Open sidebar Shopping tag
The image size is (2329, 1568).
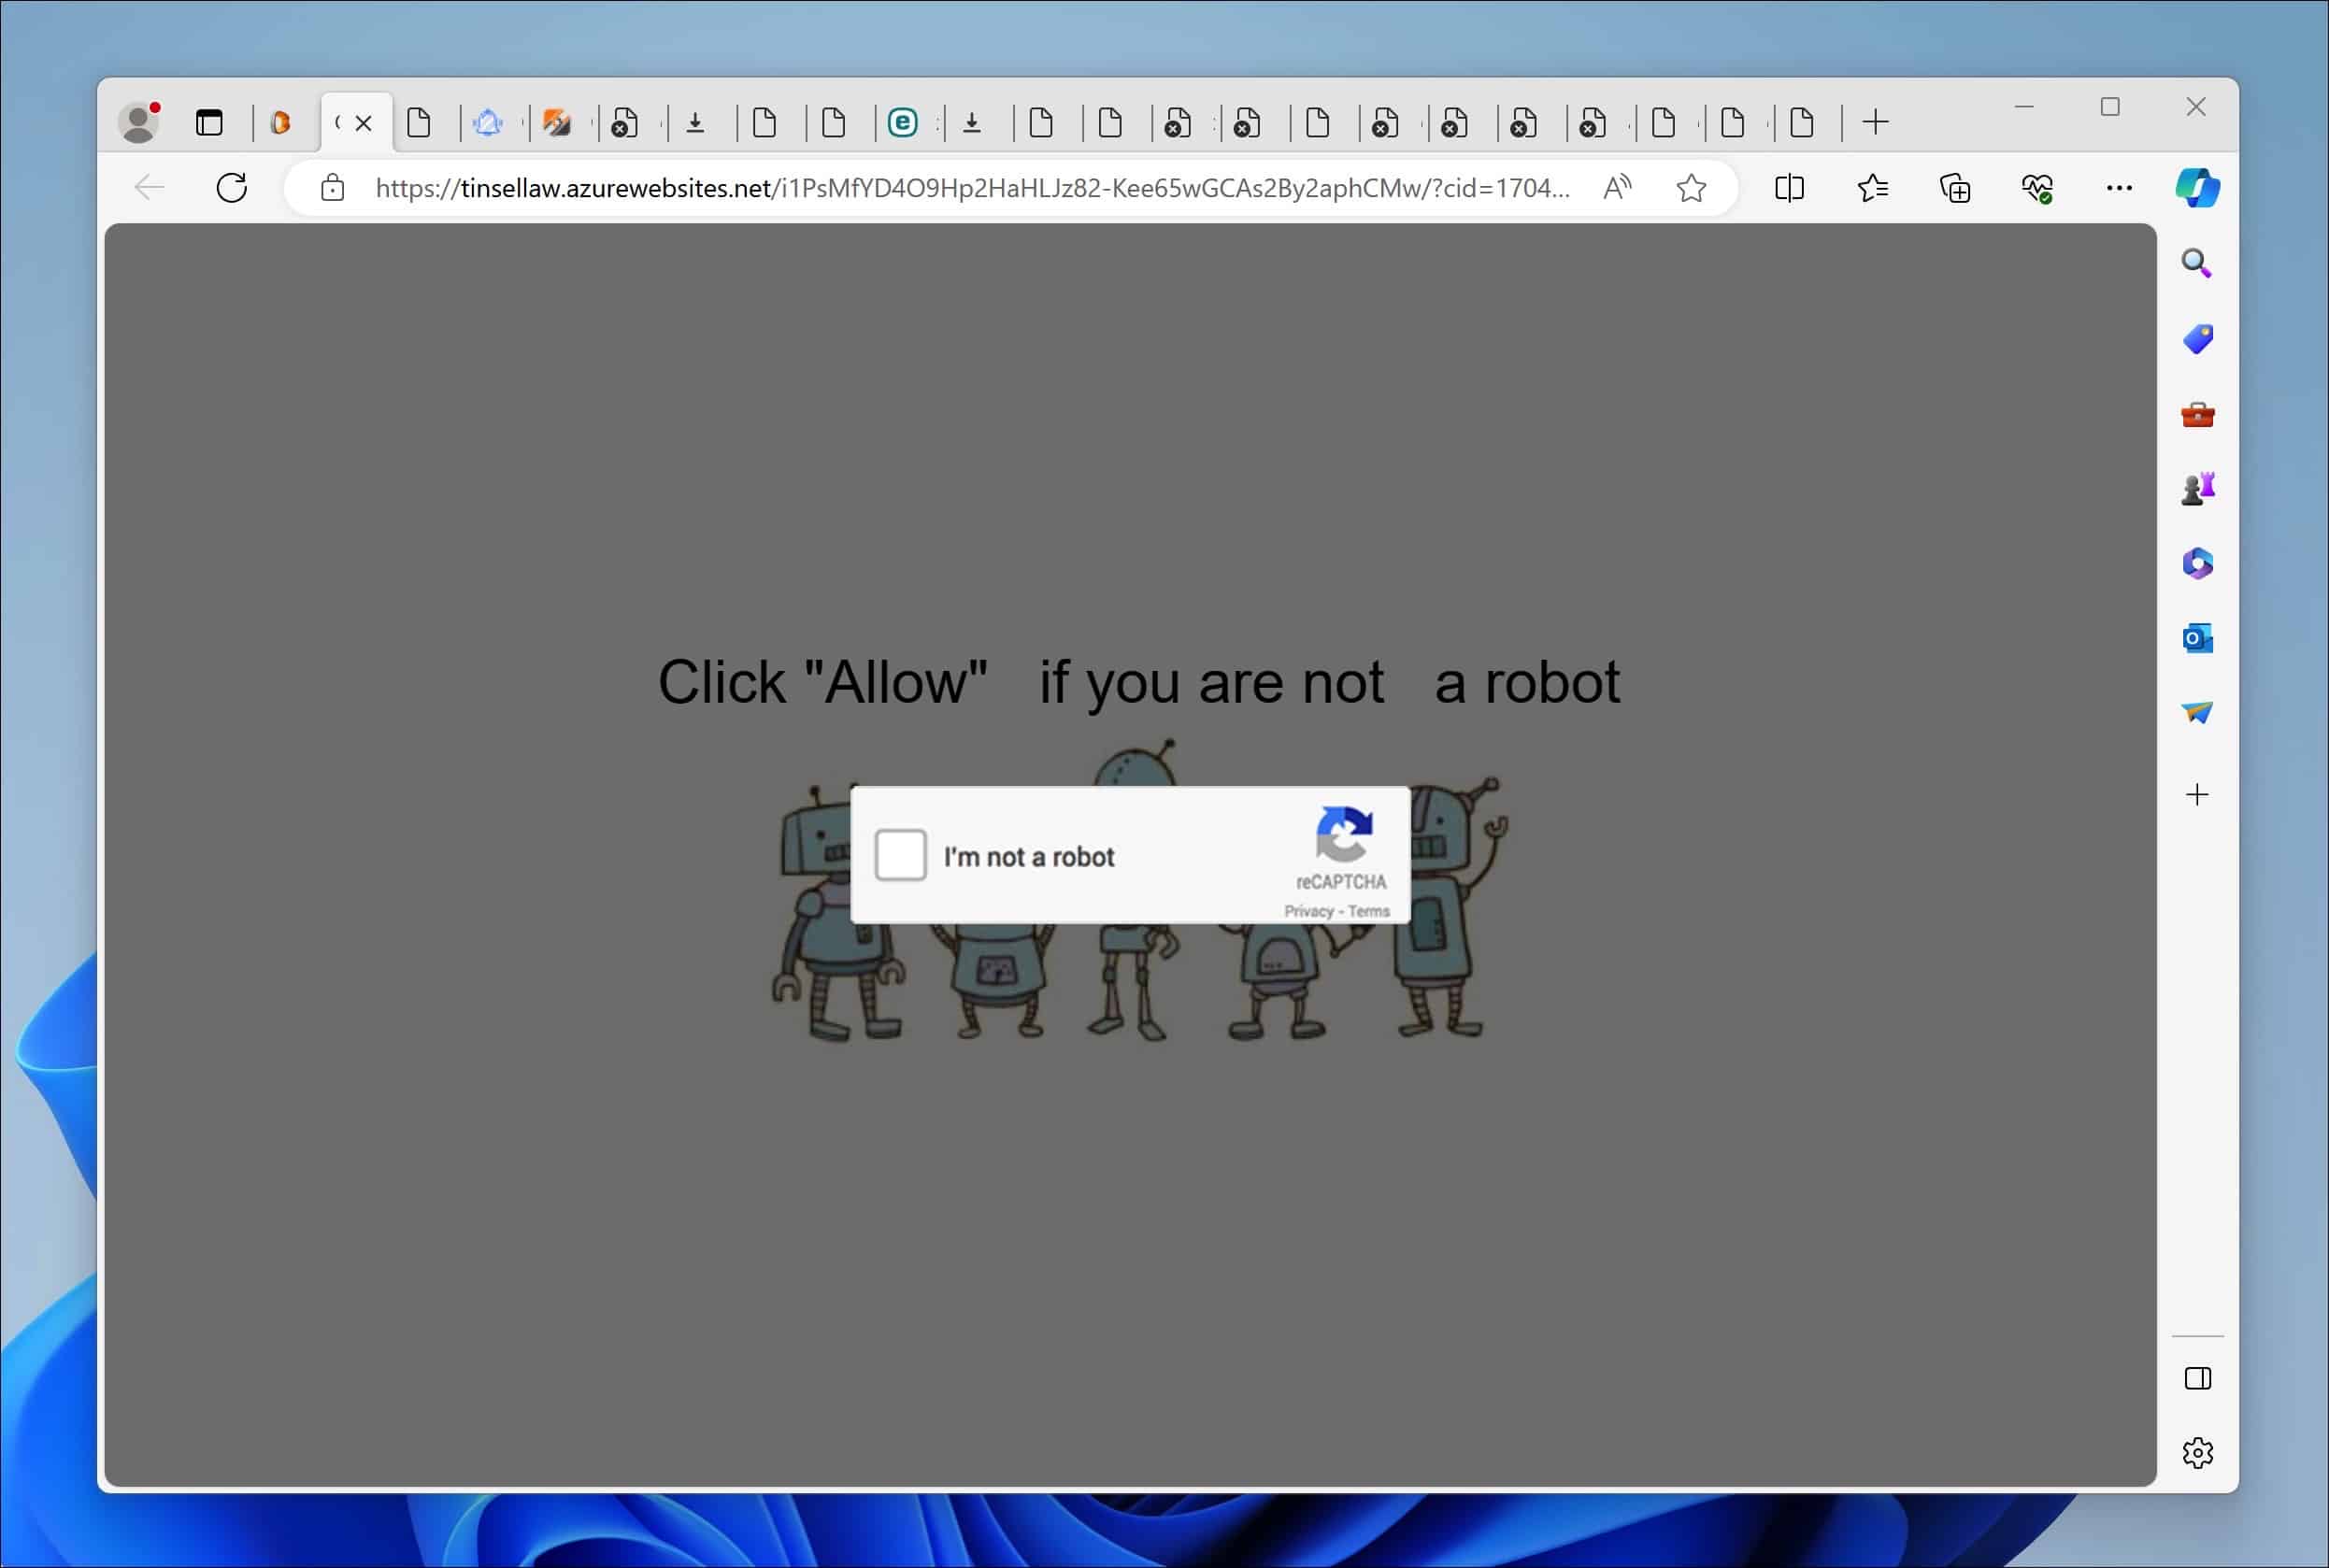coord(2197,339)
